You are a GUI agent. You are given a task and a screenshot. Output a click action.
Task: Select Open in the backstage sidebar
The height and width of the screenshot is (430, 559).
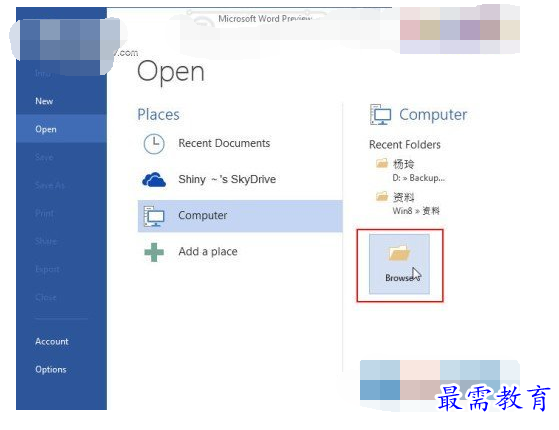[61, 129]
